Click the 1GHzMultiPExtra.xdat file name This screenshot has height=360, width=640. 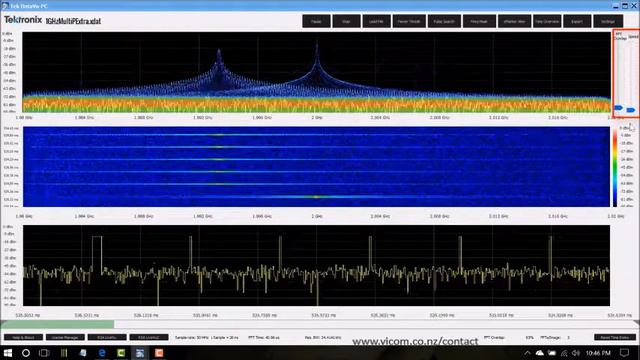pyautogui.click(x=73, y=21)
